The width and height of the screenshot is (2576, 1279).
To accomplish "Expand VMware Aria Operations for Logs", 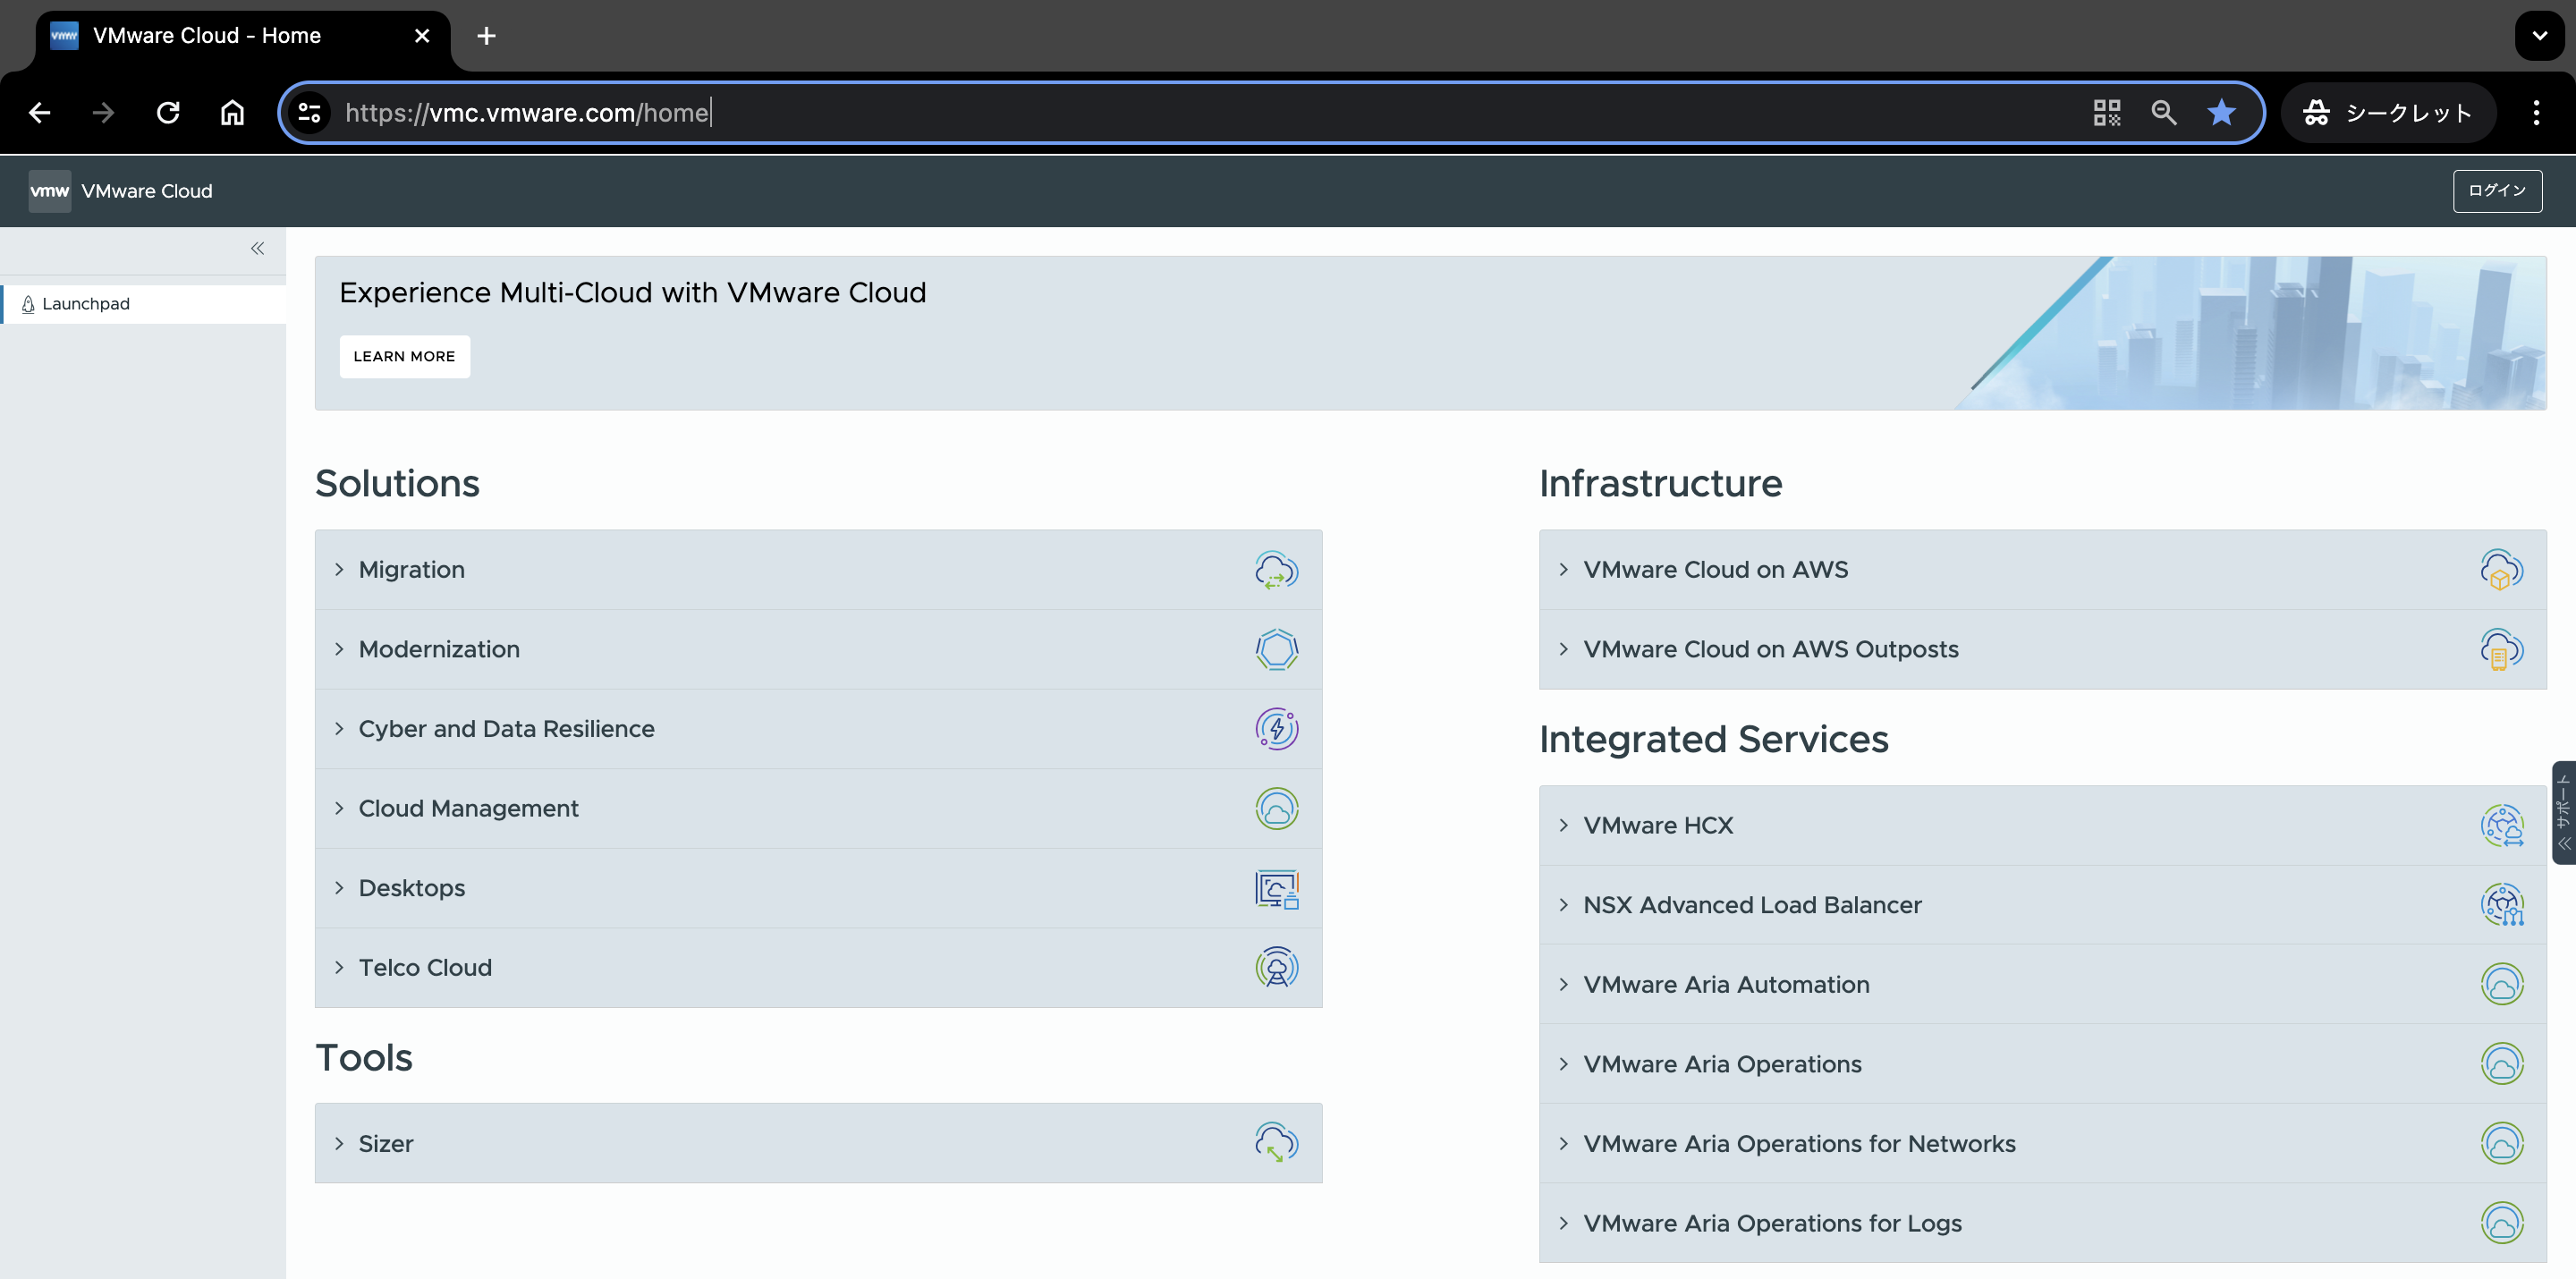I will [x=1771, y=1223].
